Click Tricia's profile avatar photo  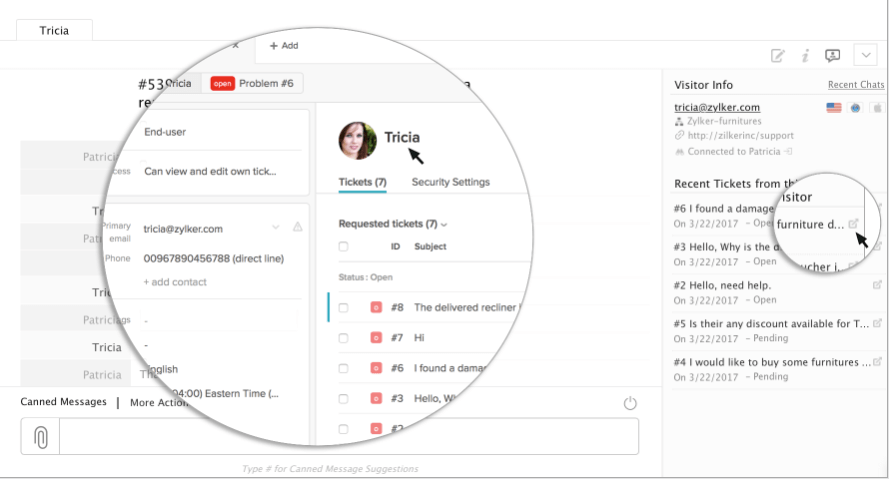coord(357,140)
